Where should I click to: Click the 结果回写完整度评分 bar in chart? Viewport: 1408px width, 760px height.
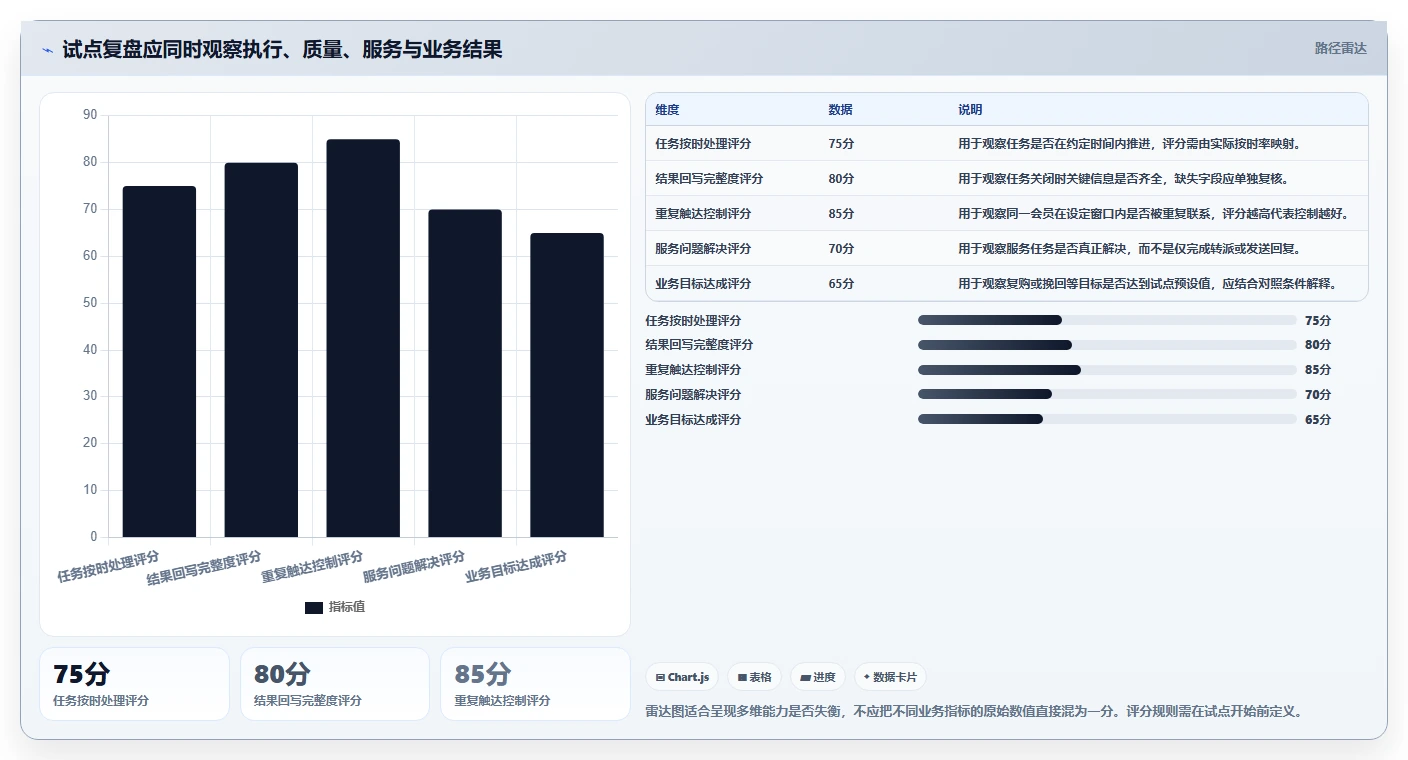click(x=261, y=350)
